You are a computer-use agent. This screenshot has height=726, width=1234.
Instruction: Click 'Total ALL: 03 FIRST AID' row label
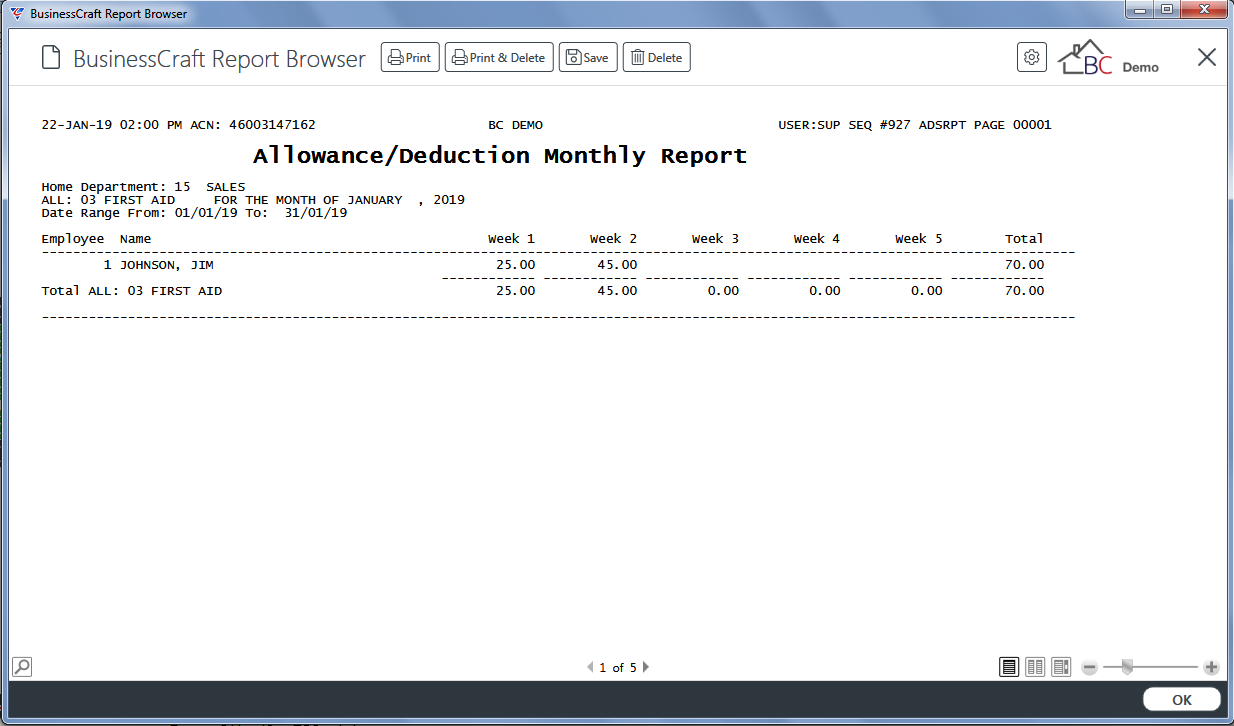132,291
